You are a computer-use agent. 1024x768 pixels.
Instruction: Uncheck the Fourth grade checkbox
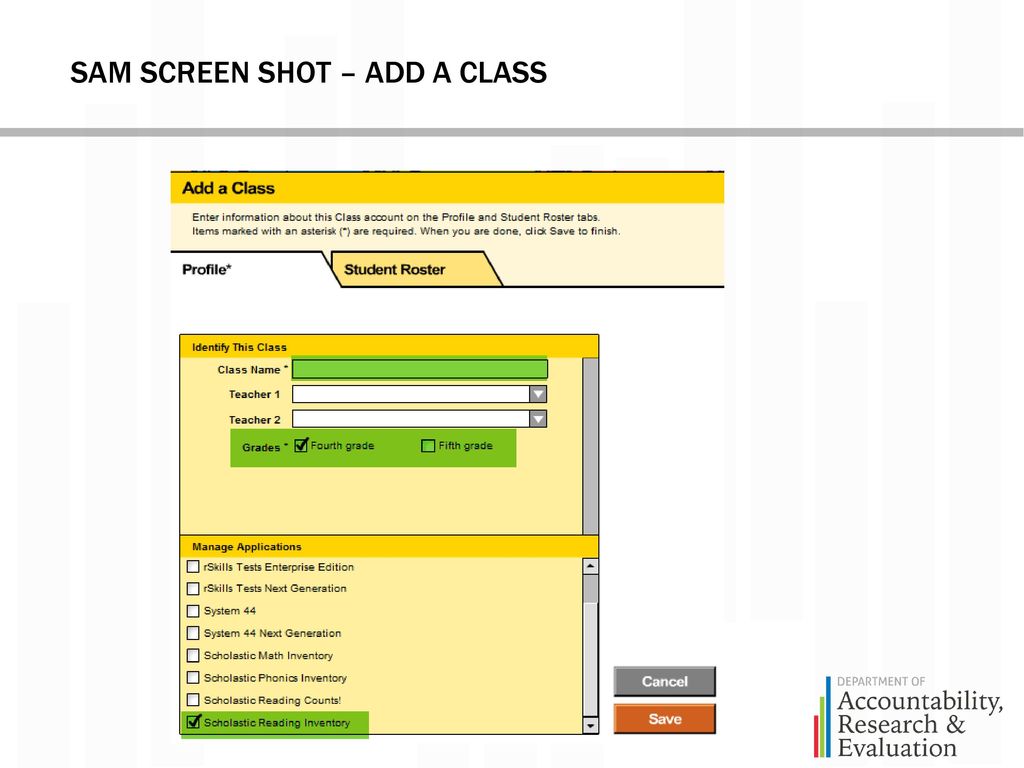[x=301, y=445]
